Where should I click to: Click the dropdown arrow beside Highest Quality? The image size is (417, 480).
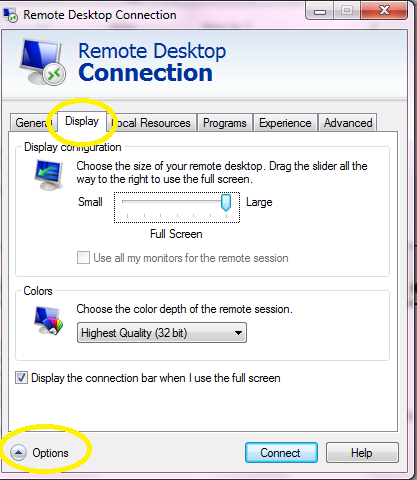tap(238, 333)
